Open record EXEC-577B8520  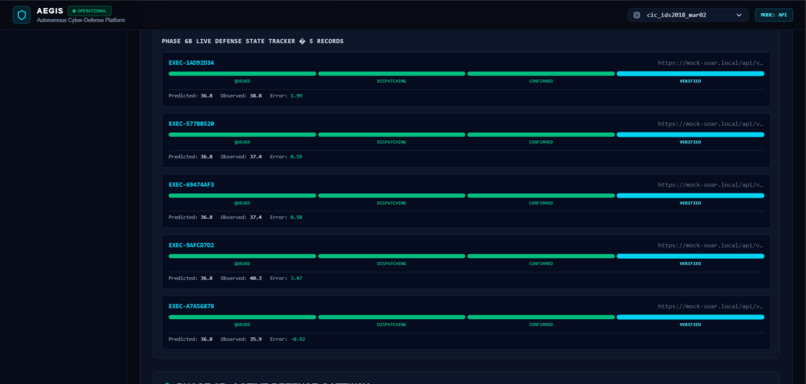click(x=191, y=123)
